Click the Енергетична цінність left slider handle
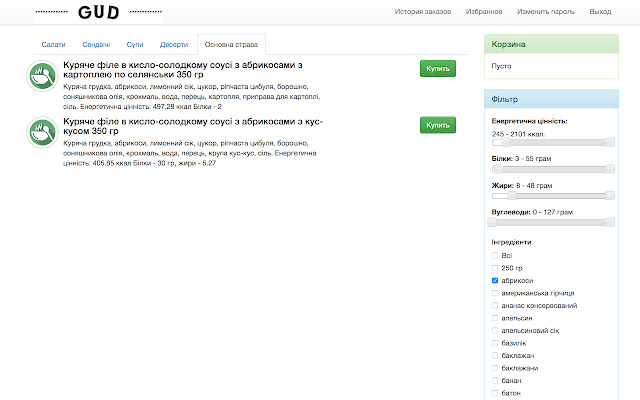This screenshot has height=400, width=640. [x=506, y=142]
